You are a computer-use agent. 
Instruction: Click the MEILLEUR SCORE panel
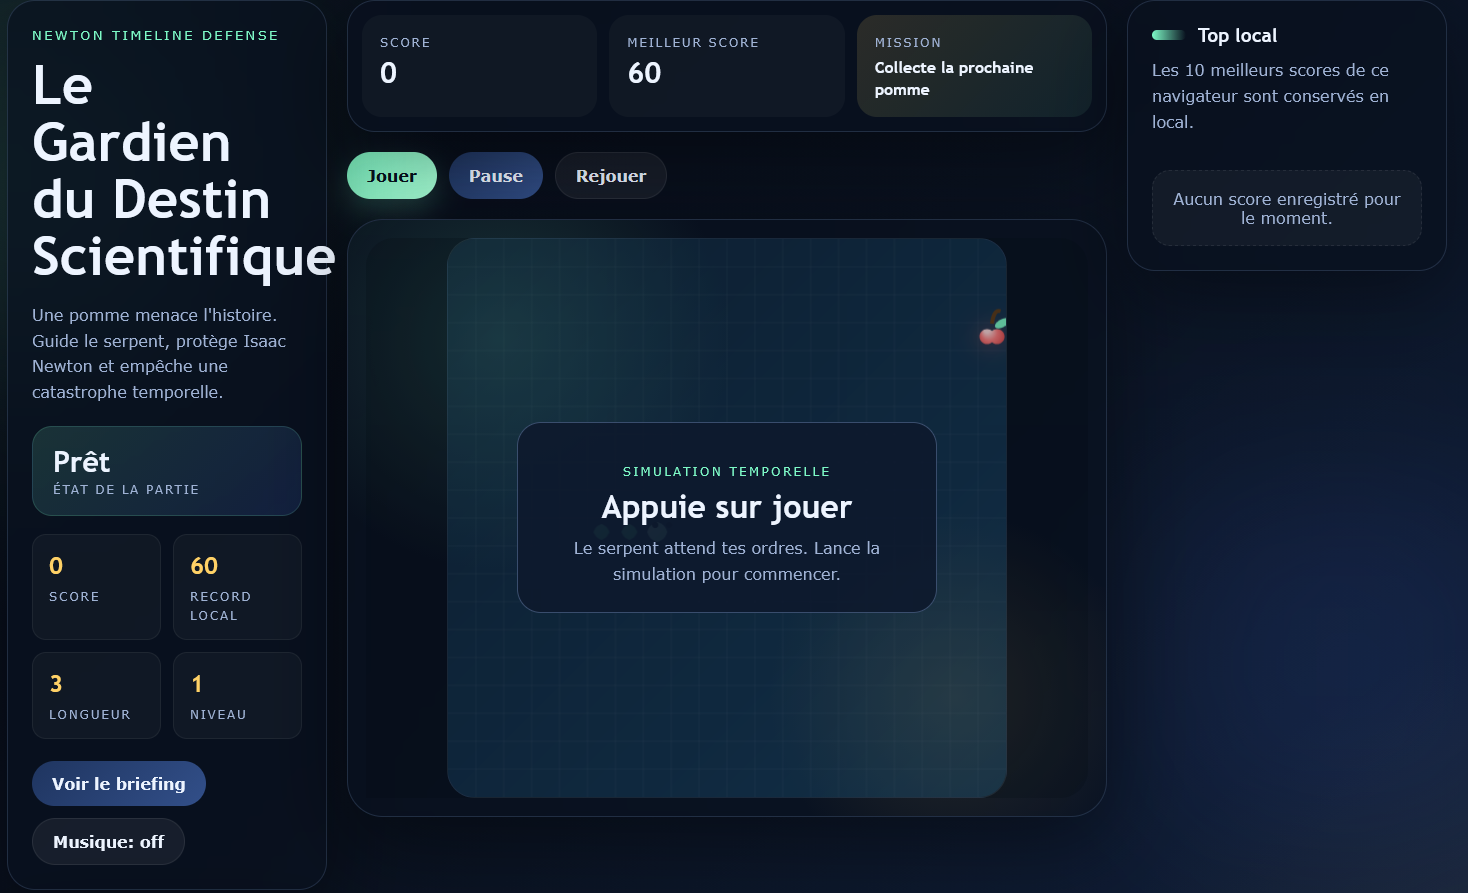click(x=726, y=65)
